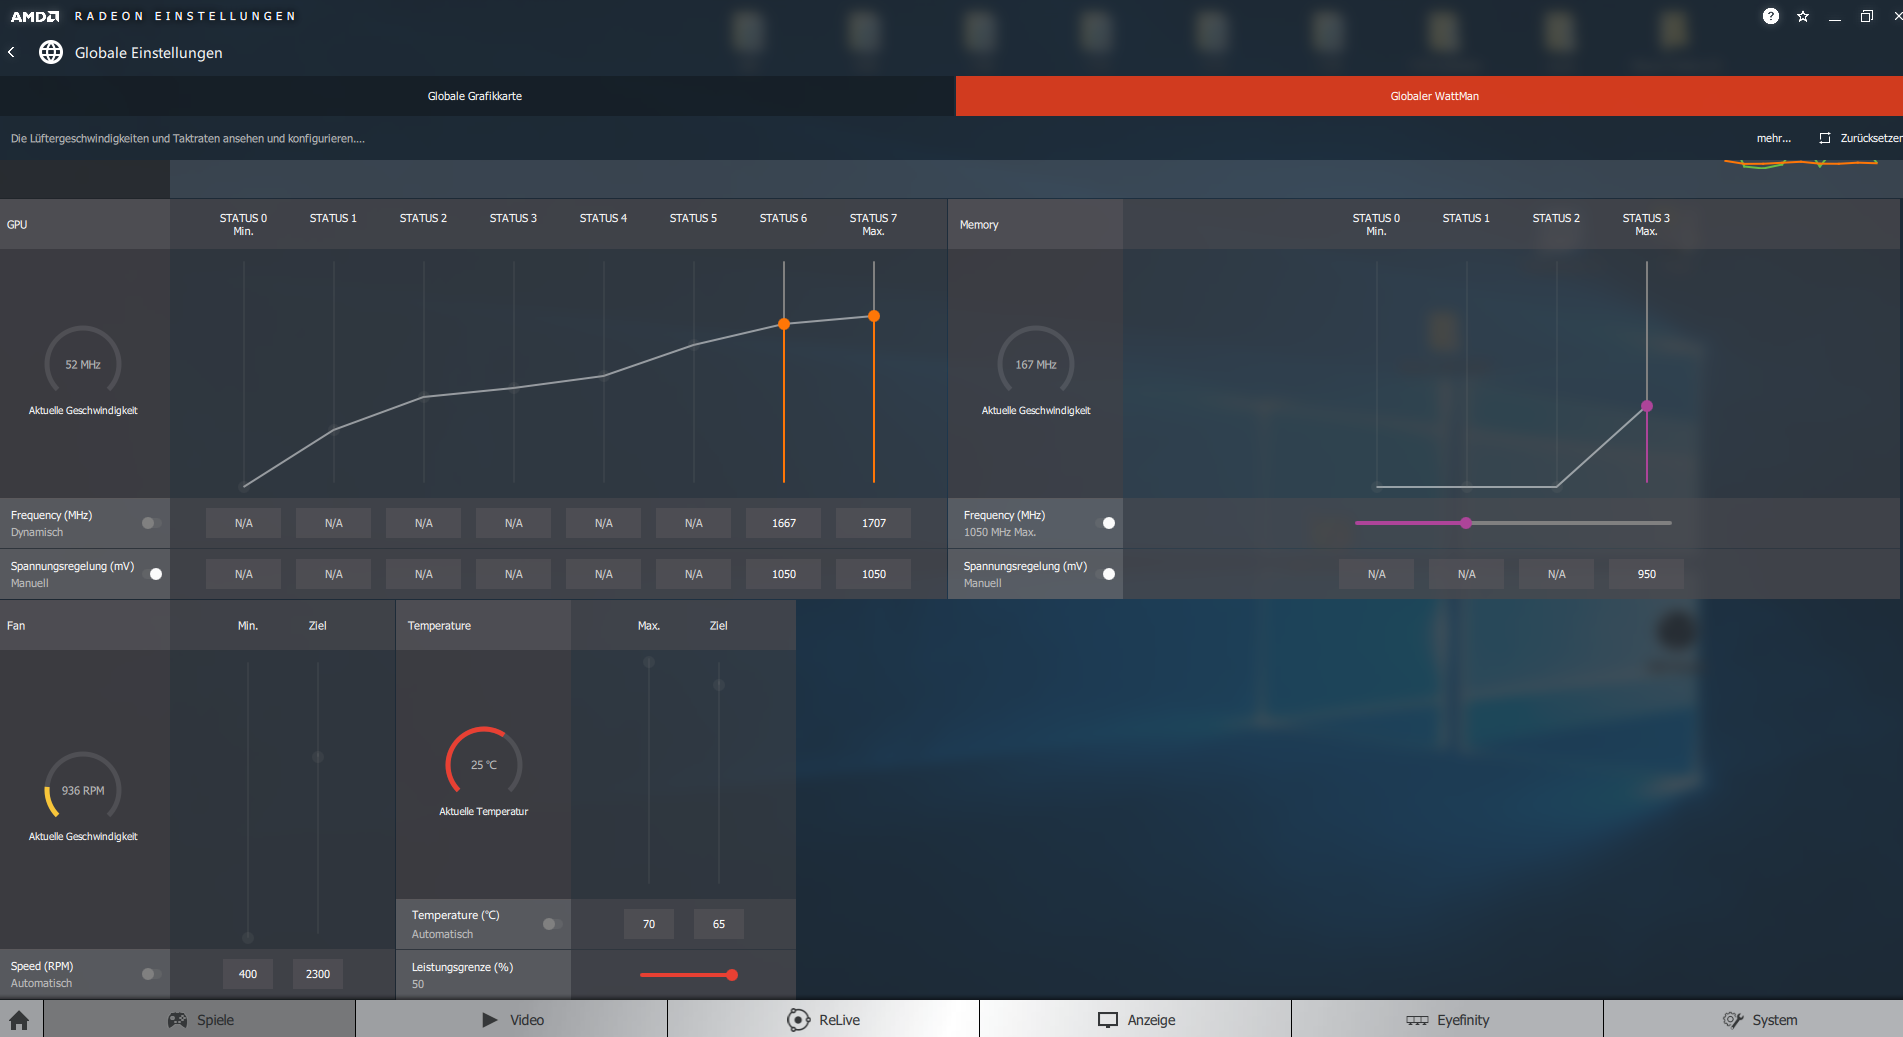The width and height of the screenshot is (1903, 1037).
Task: Click the GPU Status 3 voltage N/A field
Action: (514, 574)
